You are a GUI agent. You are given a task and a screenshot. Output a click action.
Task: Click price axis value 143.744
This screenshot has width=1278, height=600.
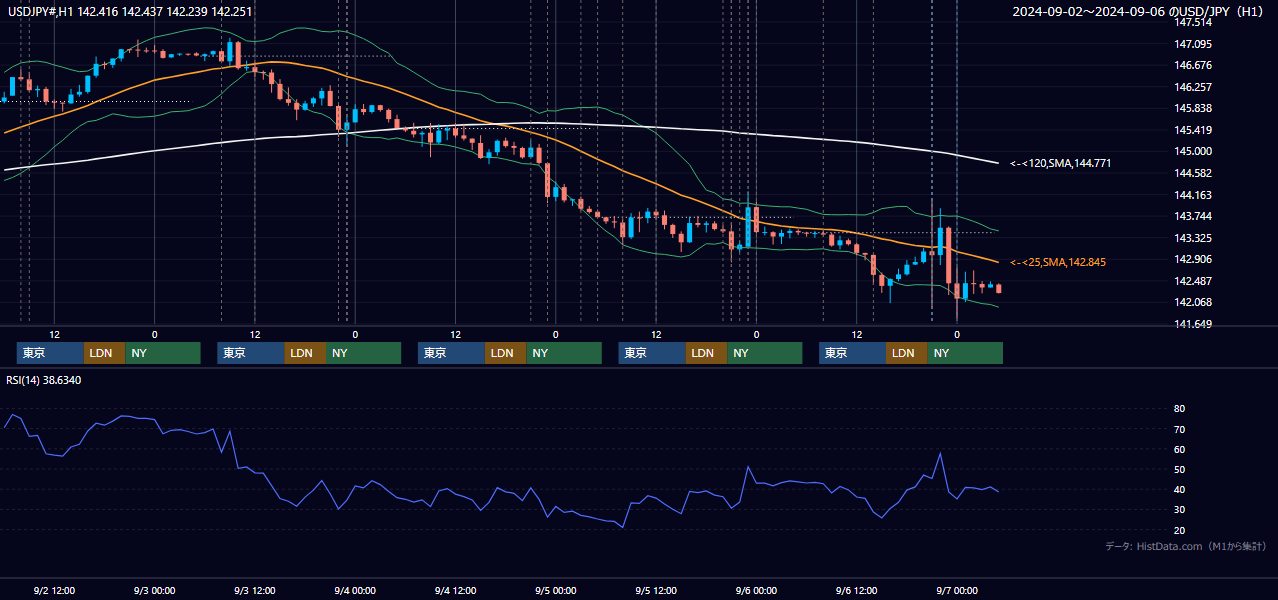coord(1193,216)
